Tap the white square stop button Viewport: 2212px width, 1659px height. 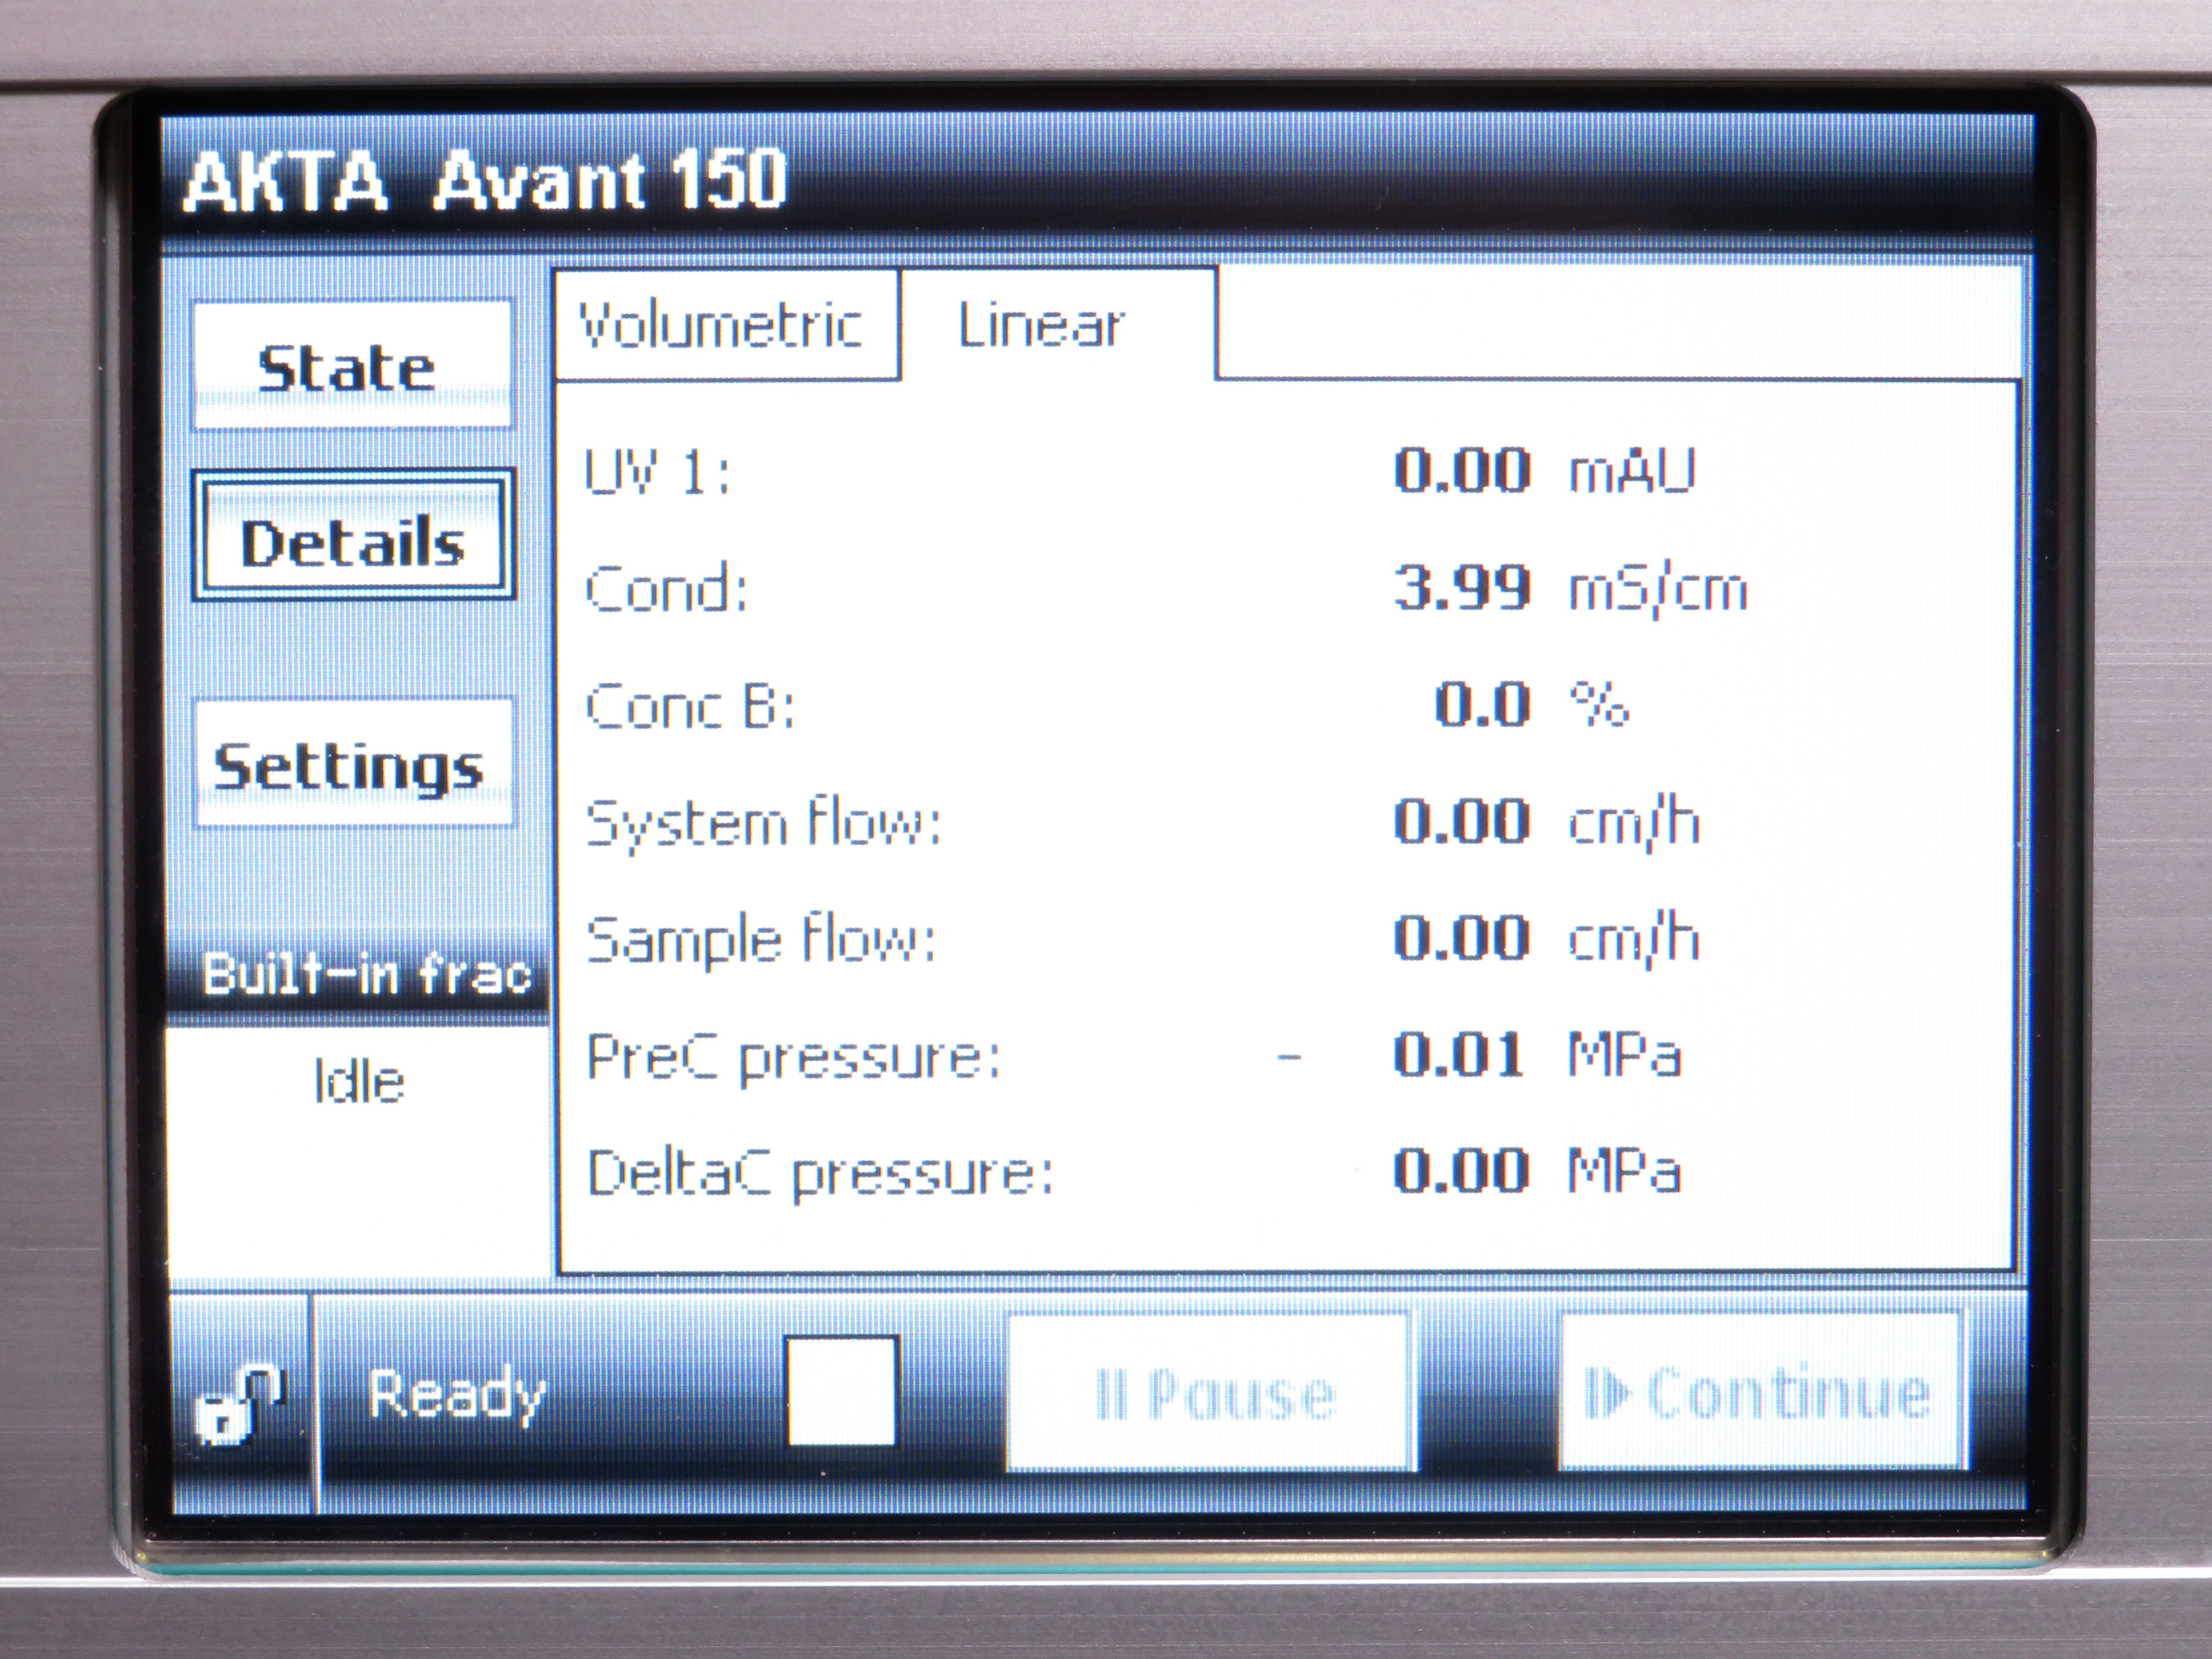841,1391
